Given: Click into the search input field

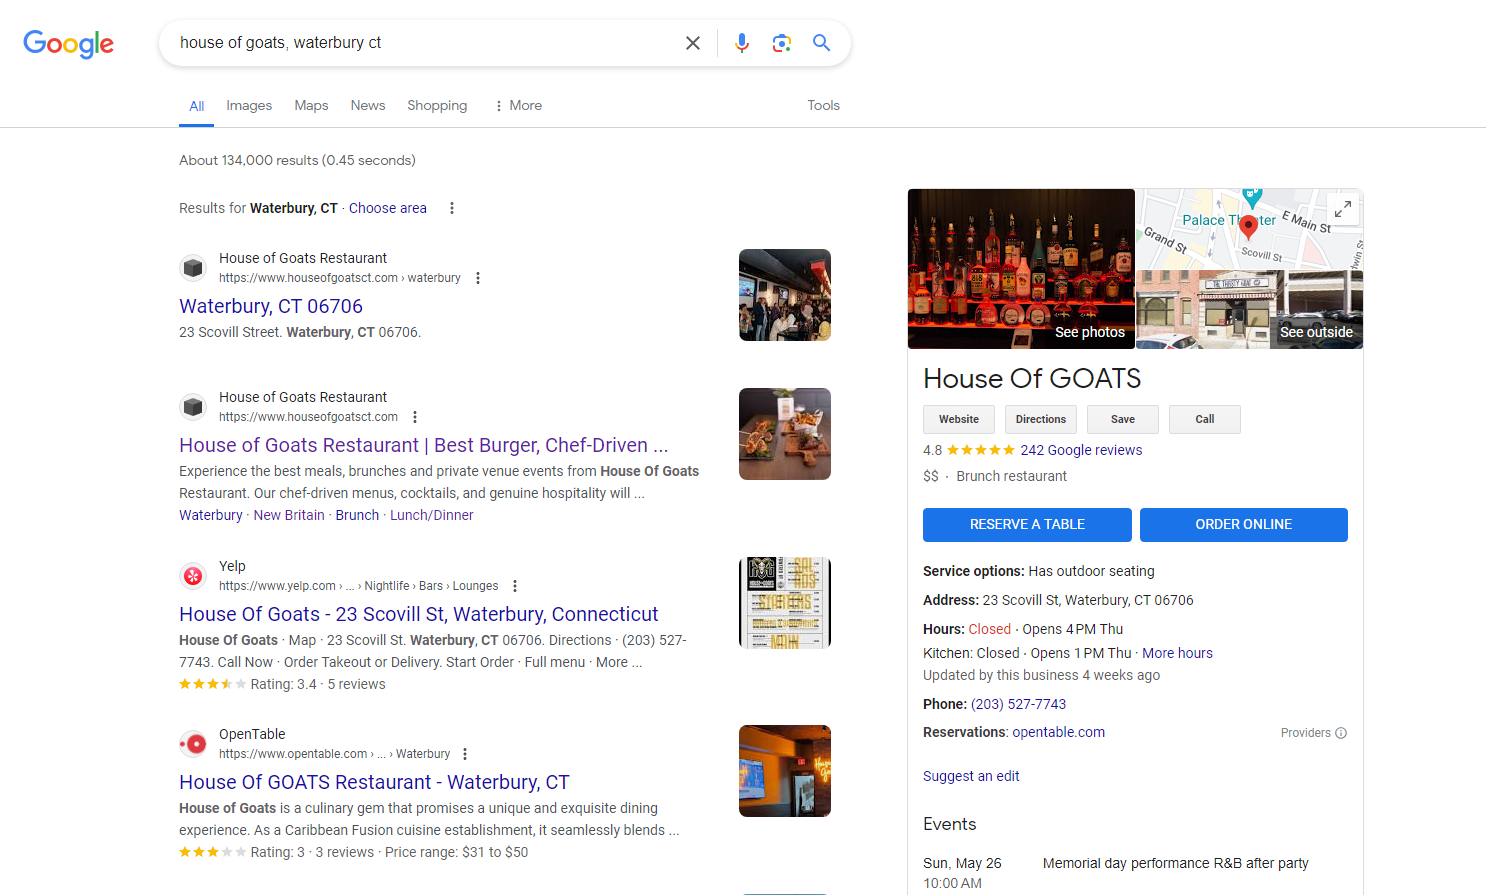Looking at the screenshot, I should coord(425,43).
